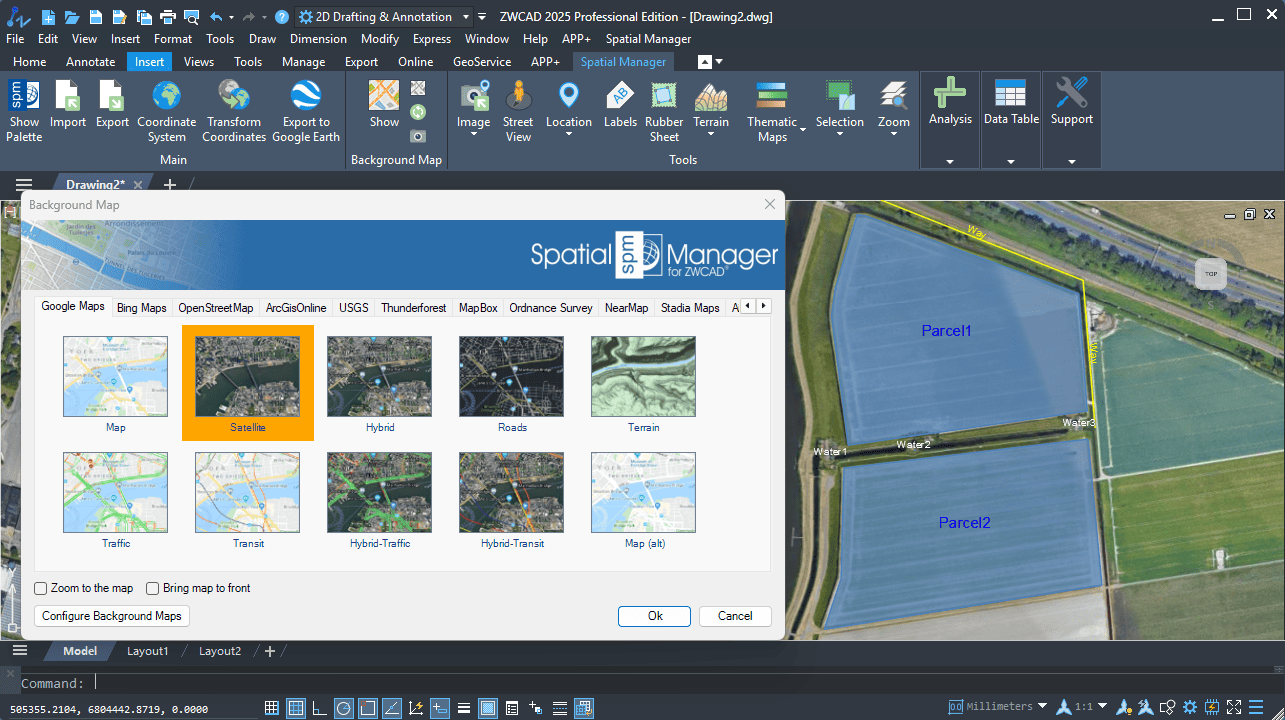Enable Zoom to the map checkbox
The width and height of the screenshot is (1285, 720).
(x=41, y=588)
